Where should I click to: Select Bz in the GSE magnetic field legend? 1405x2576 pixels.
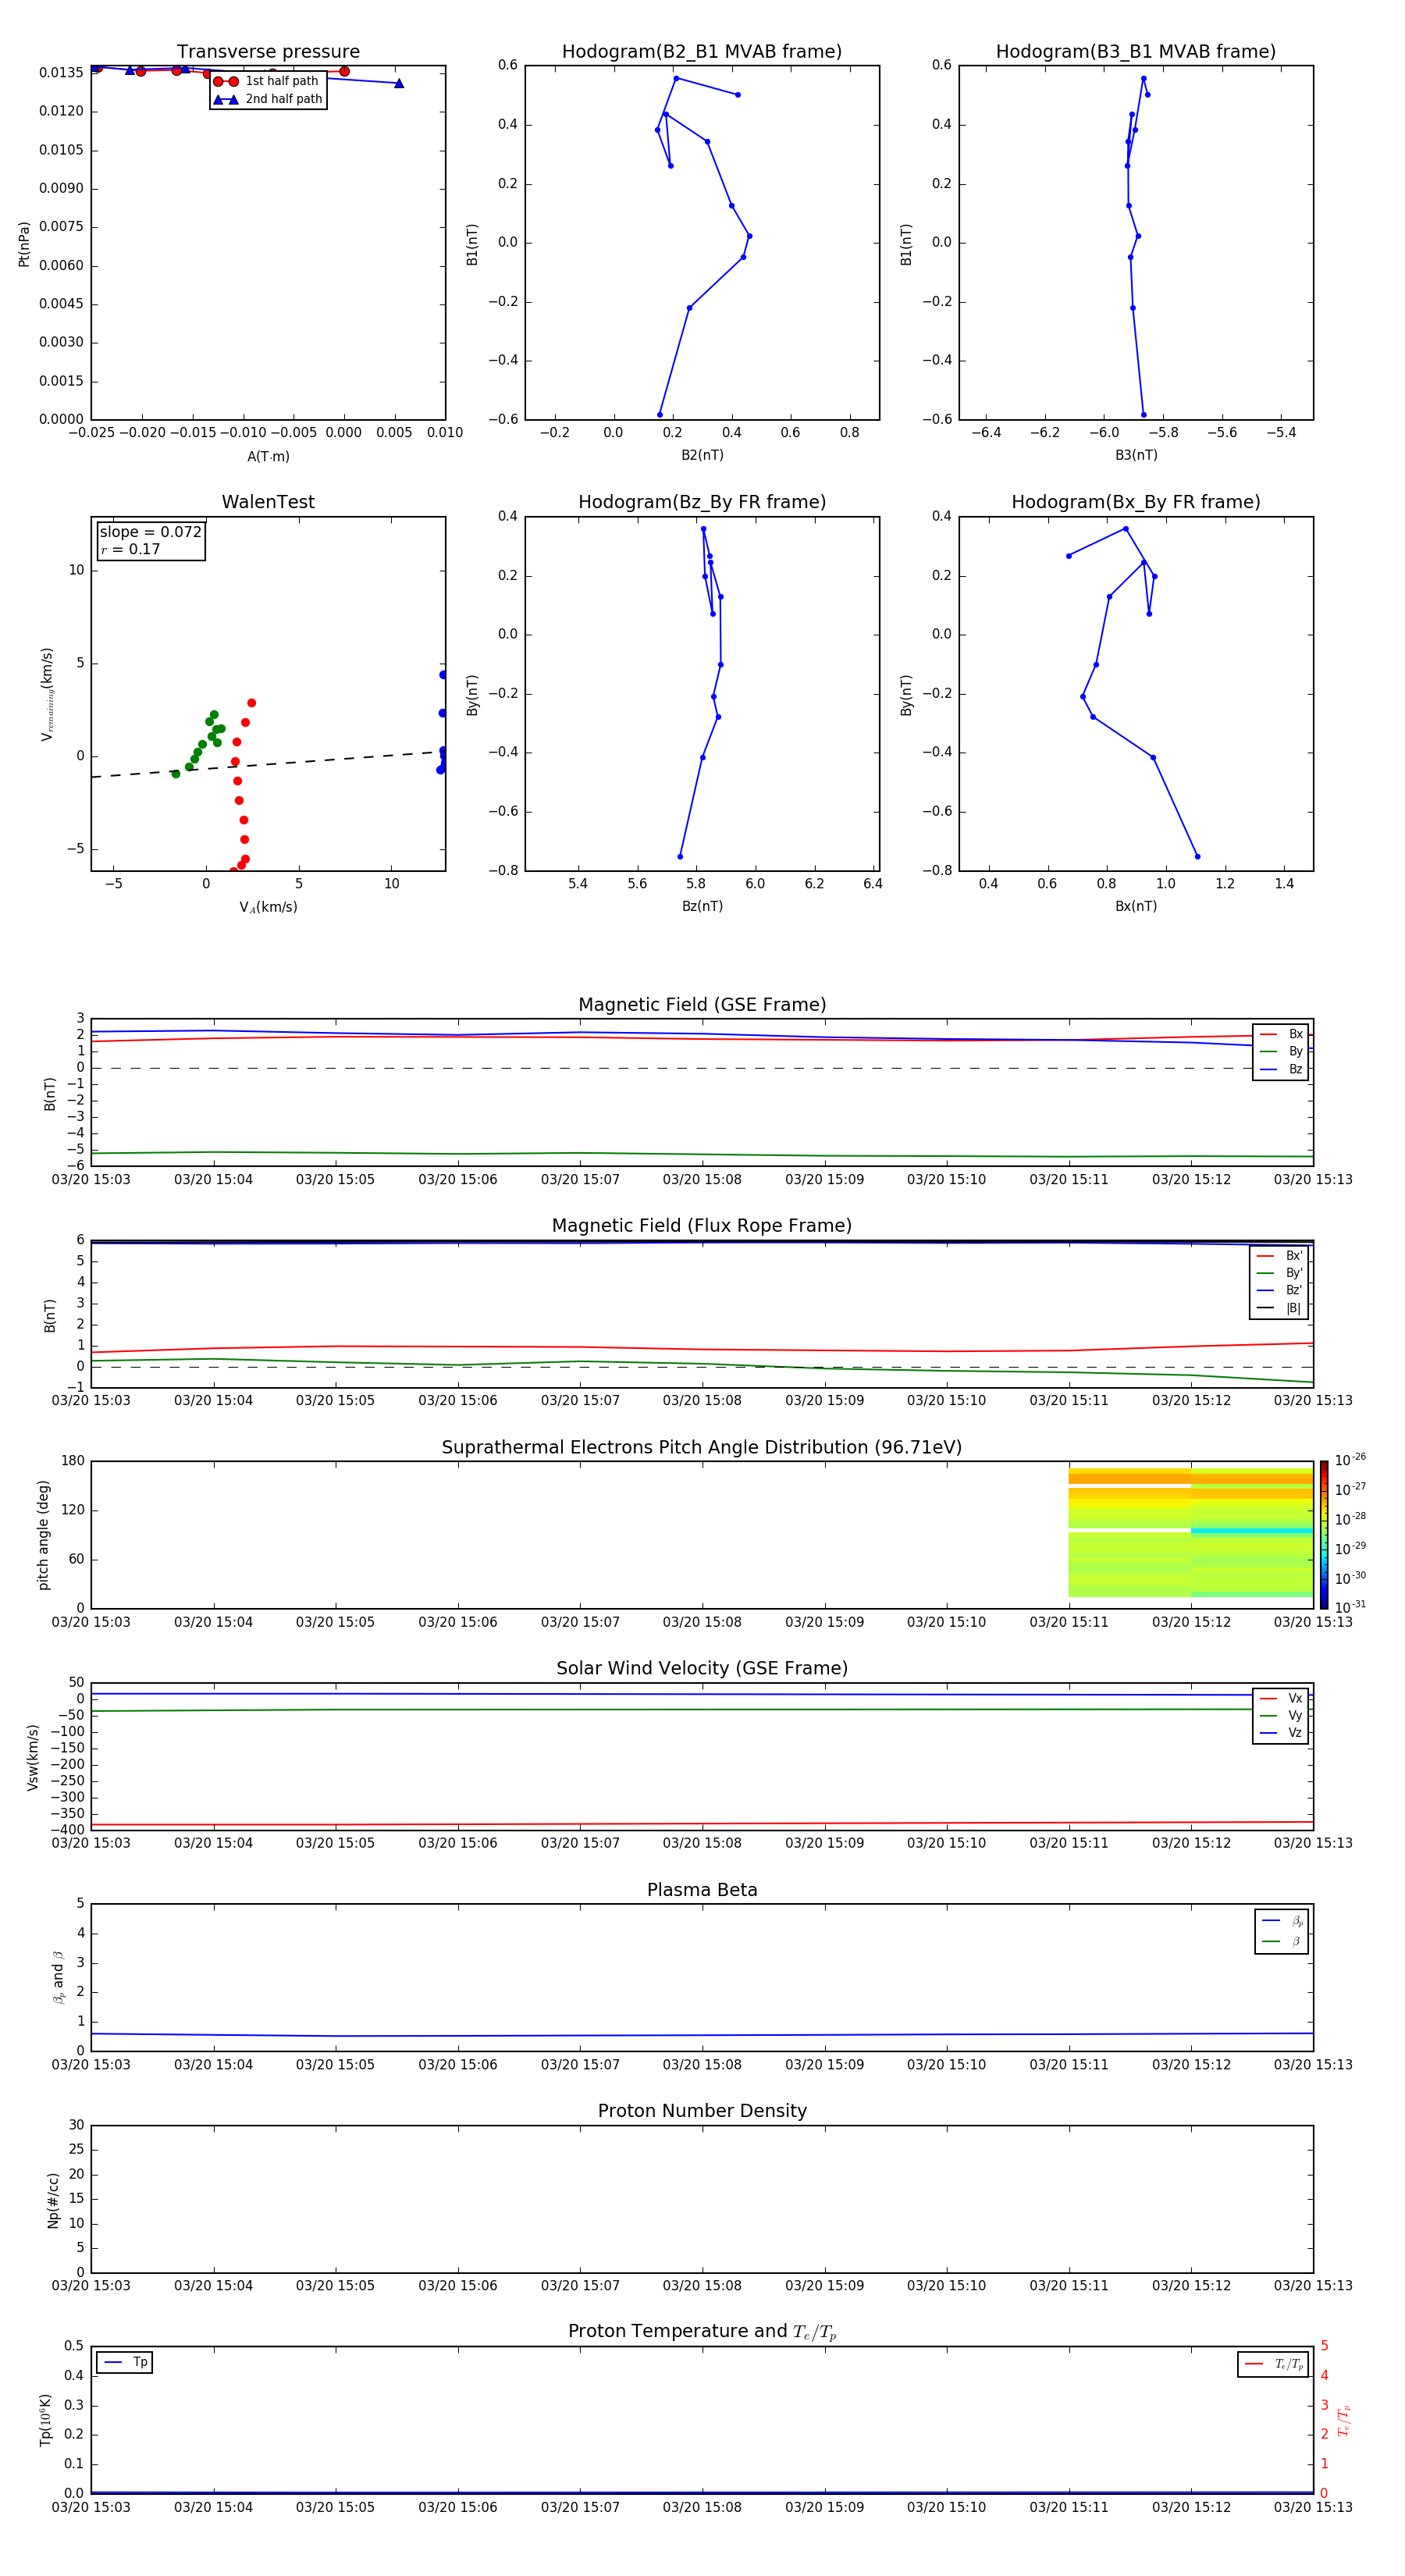pyautogui.click(x=1281, y=1069)
